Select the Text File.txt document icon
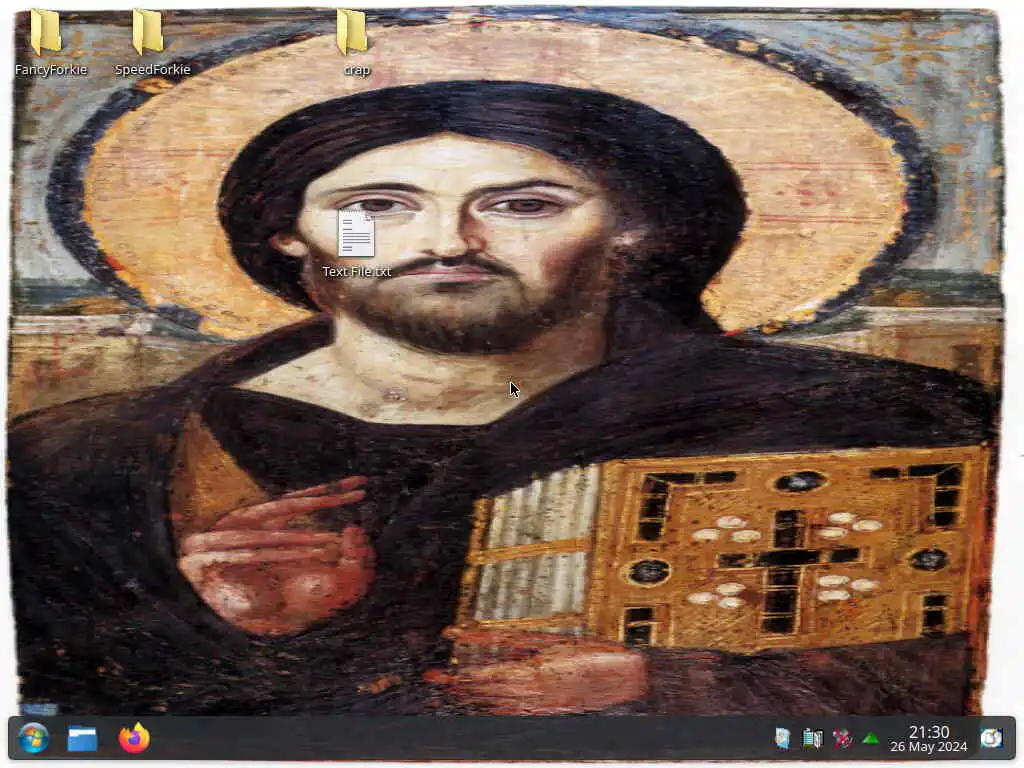The width and height of the screenshot is (1024, 768). [x=357, y=233]
